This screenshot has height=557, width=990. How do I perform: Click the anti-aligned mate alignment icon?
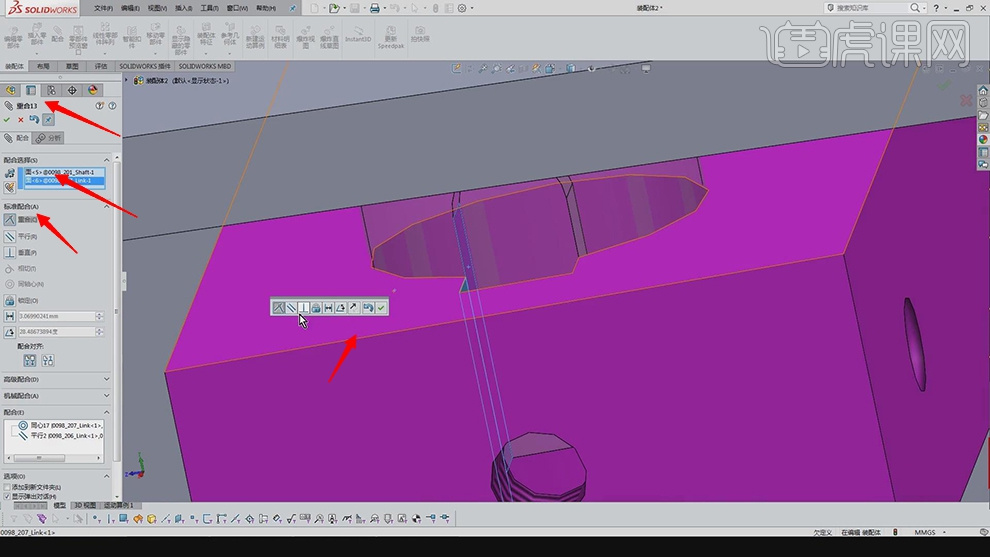[47, 360]
